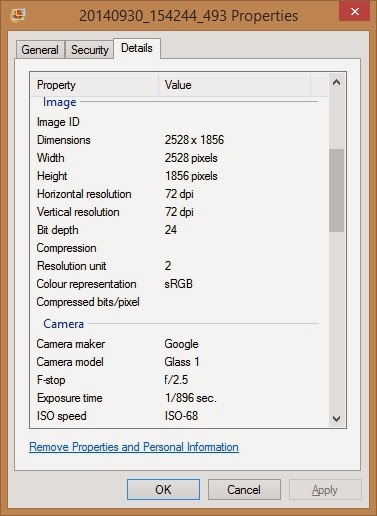Select the Bit depth label

(58, 230)
